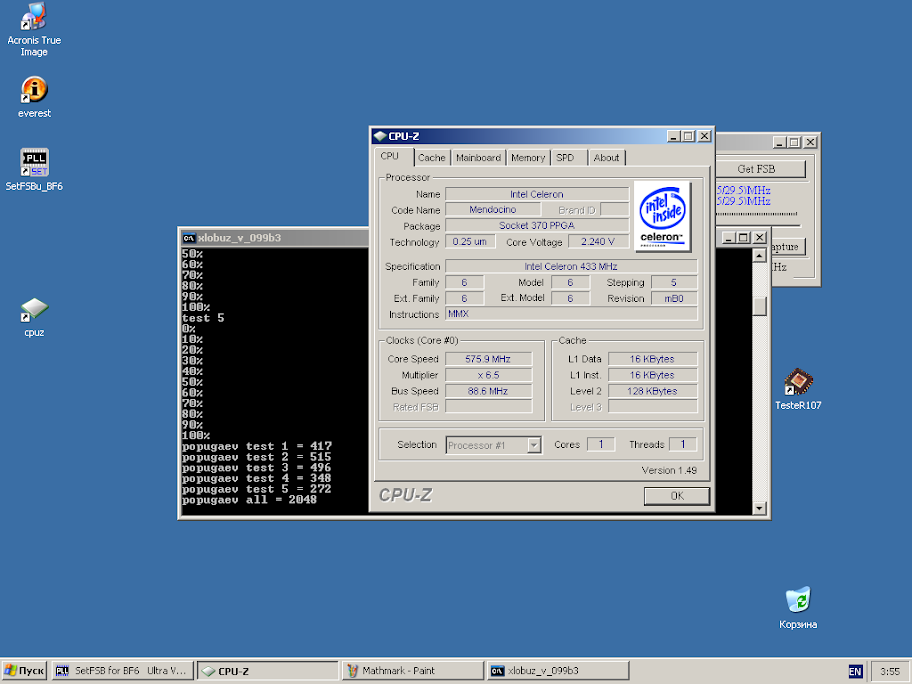Viewport: 912px width, 684px height.
Task: Switch to xlobuz_v_099b3 taskbar button
Action: 558,671
